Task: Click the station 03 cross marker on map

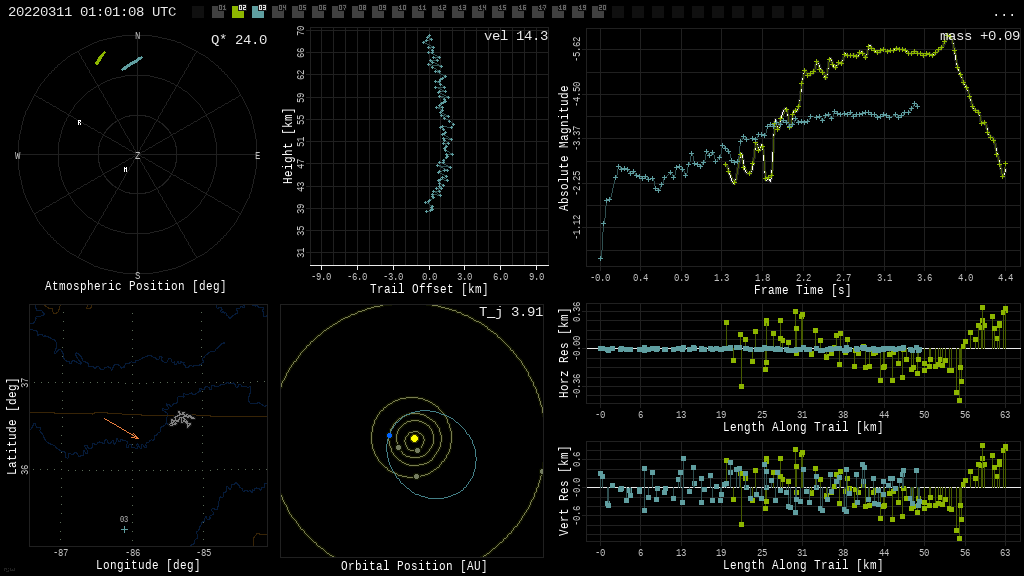Action: [x=124, y=529]
